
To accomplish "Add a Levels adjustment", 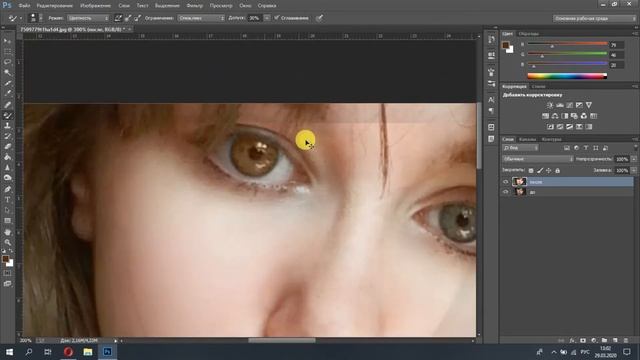I will coord(560,105).
